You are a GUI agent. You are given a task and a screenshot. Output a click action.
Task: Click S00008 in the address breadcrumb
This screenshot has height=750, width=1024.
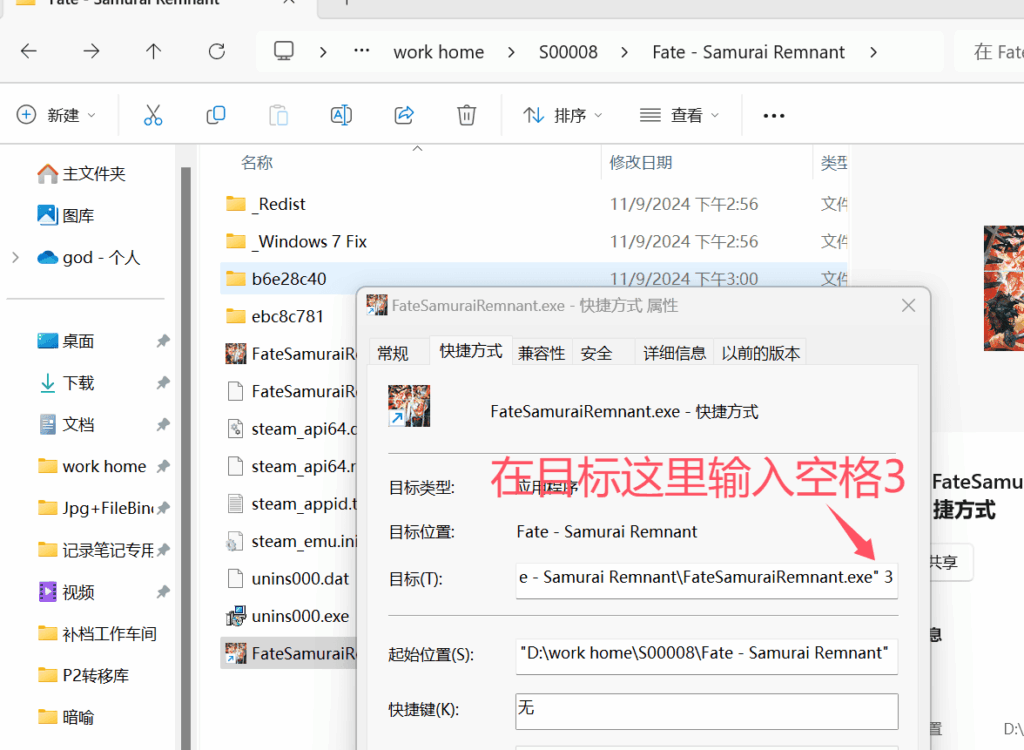pos(568,52)
